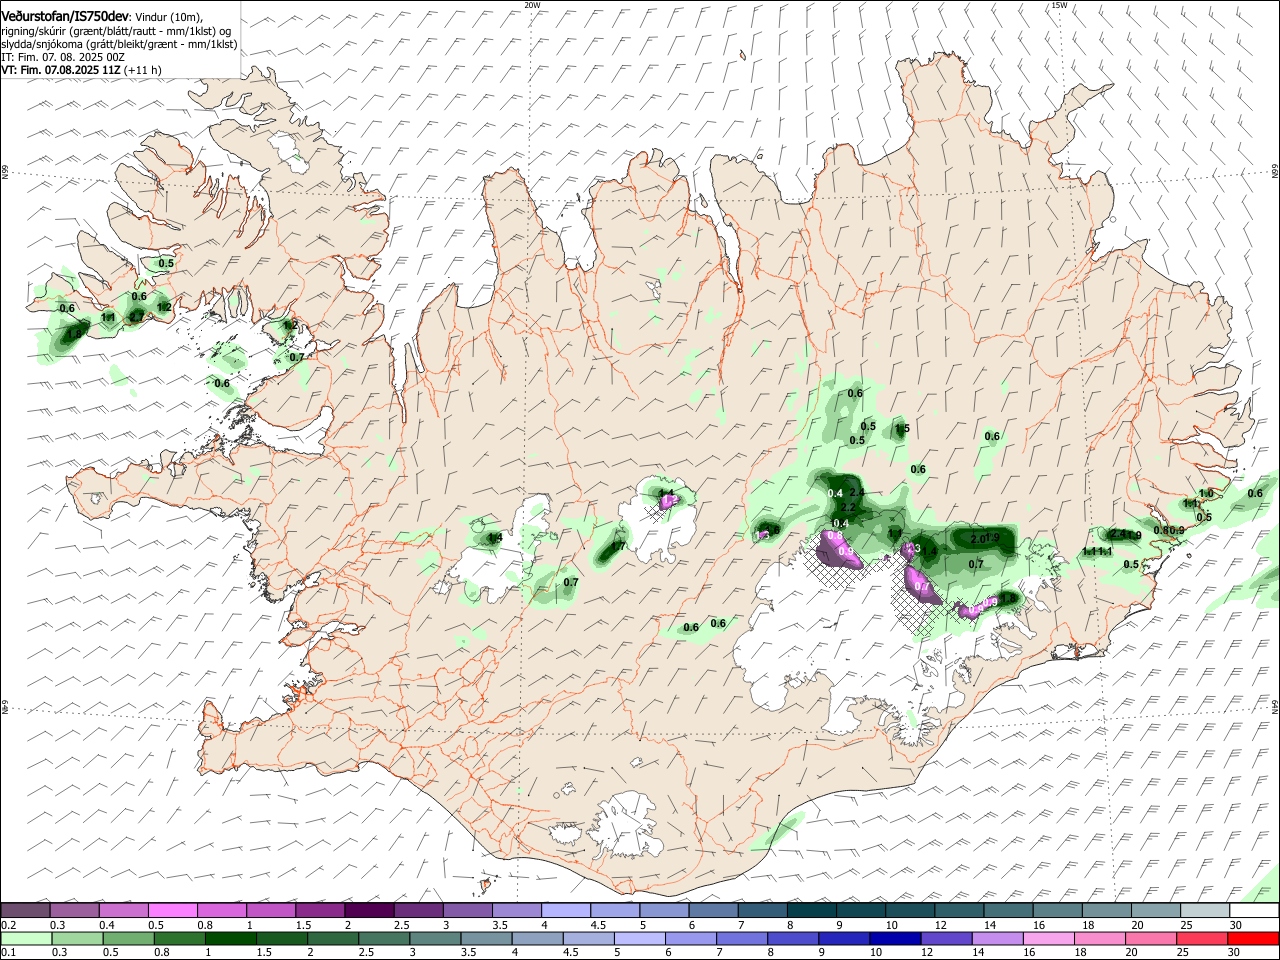Click the VT: Fim. 07.08.2025 11Z valid time
Image resolution: width=1280 pixels, height=960 pixels.
point(62,70)
